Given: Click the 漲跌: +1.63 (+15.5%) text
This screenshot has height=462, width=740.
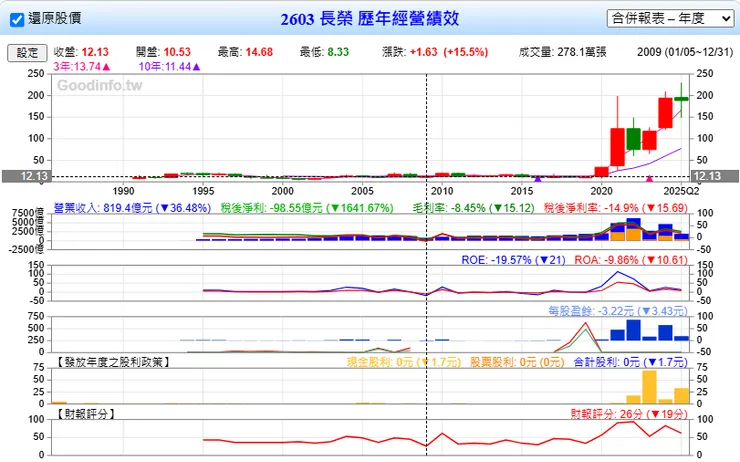Looking at the screenshot, I should [x=435, y=52].
